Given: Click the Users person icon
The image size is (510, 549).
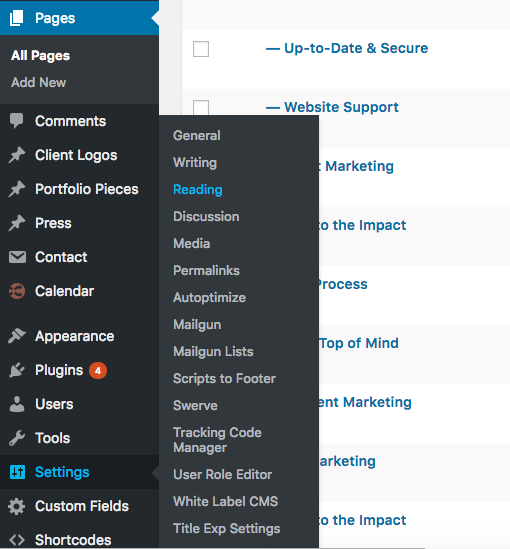Looking at the screenshot, I should pyautogui.click(x=17, y=404).
